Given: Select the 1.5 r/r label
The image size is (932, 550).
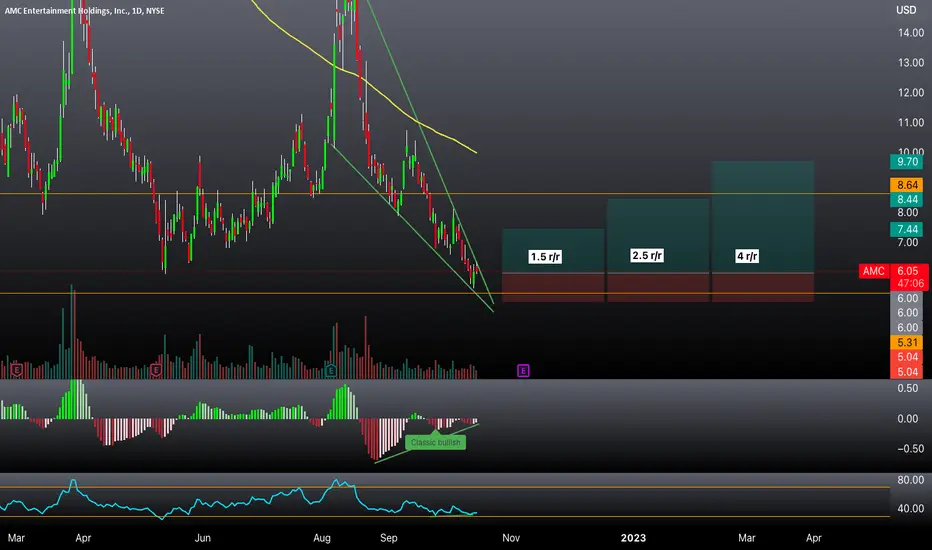Looking at the screenshot, I should click(545, 257).
